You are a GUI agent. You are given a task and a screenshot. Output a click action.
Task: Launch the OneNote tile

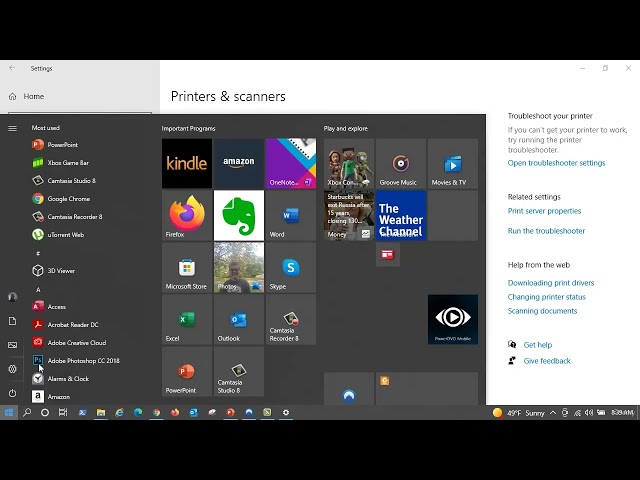(291, 163)
